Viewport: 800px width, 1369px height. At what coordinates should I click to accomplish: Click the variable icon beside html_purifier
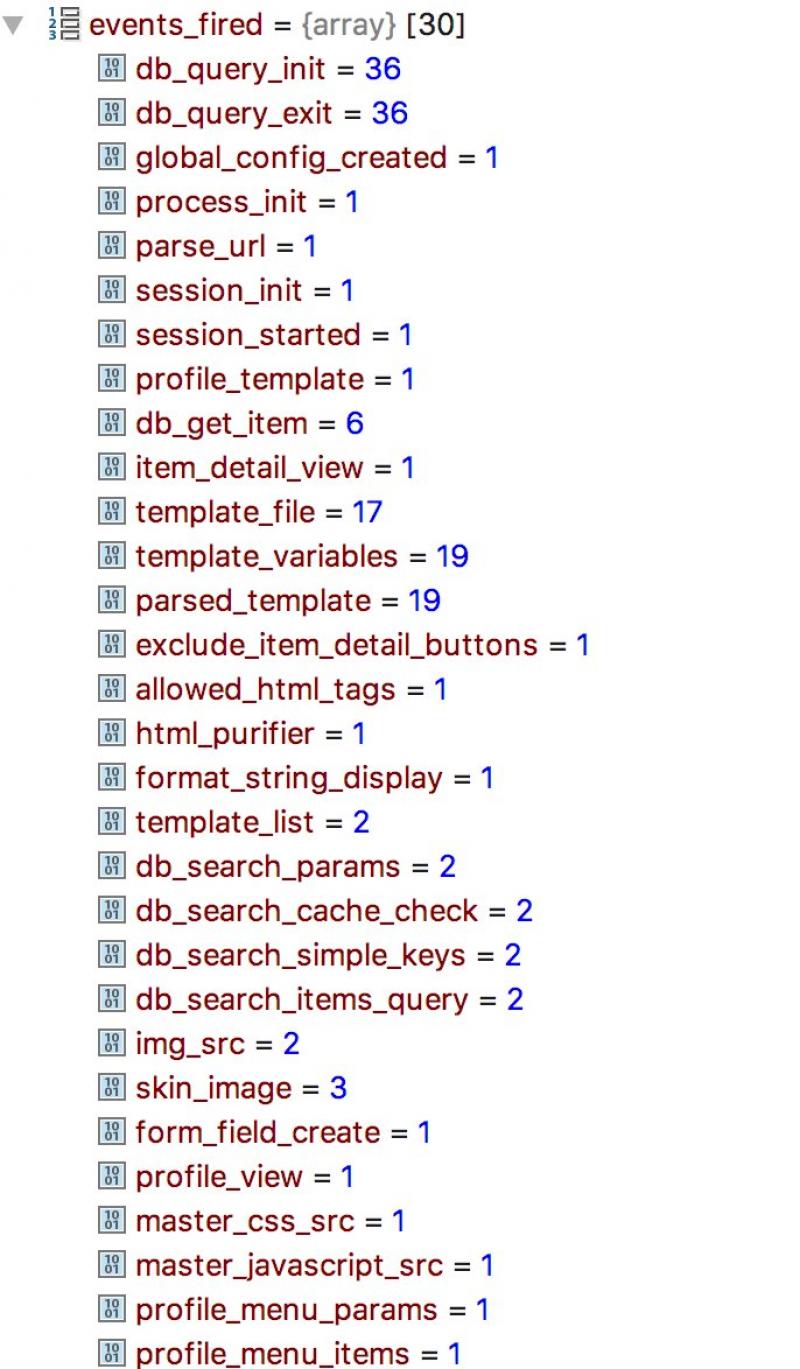[110, 733]
